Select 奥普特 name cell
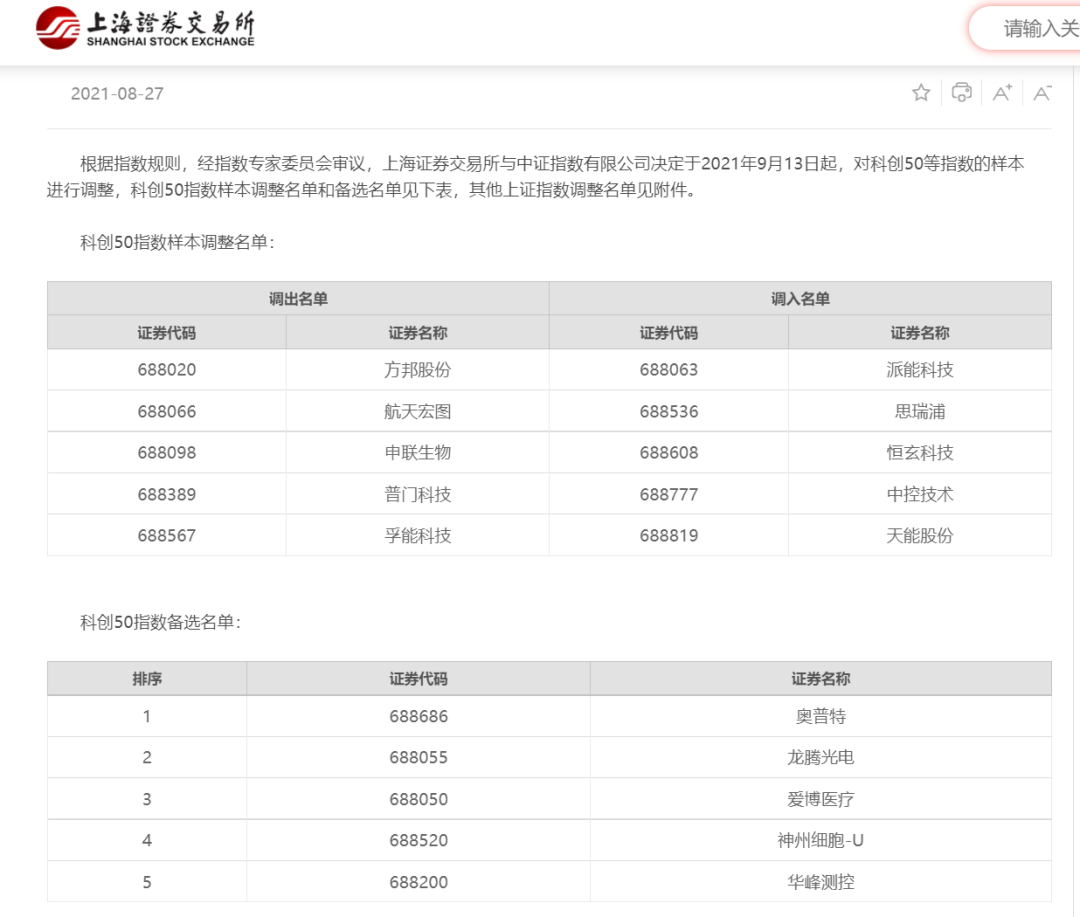This screenshot has height=917, width=1080. (x=820, y=717)
